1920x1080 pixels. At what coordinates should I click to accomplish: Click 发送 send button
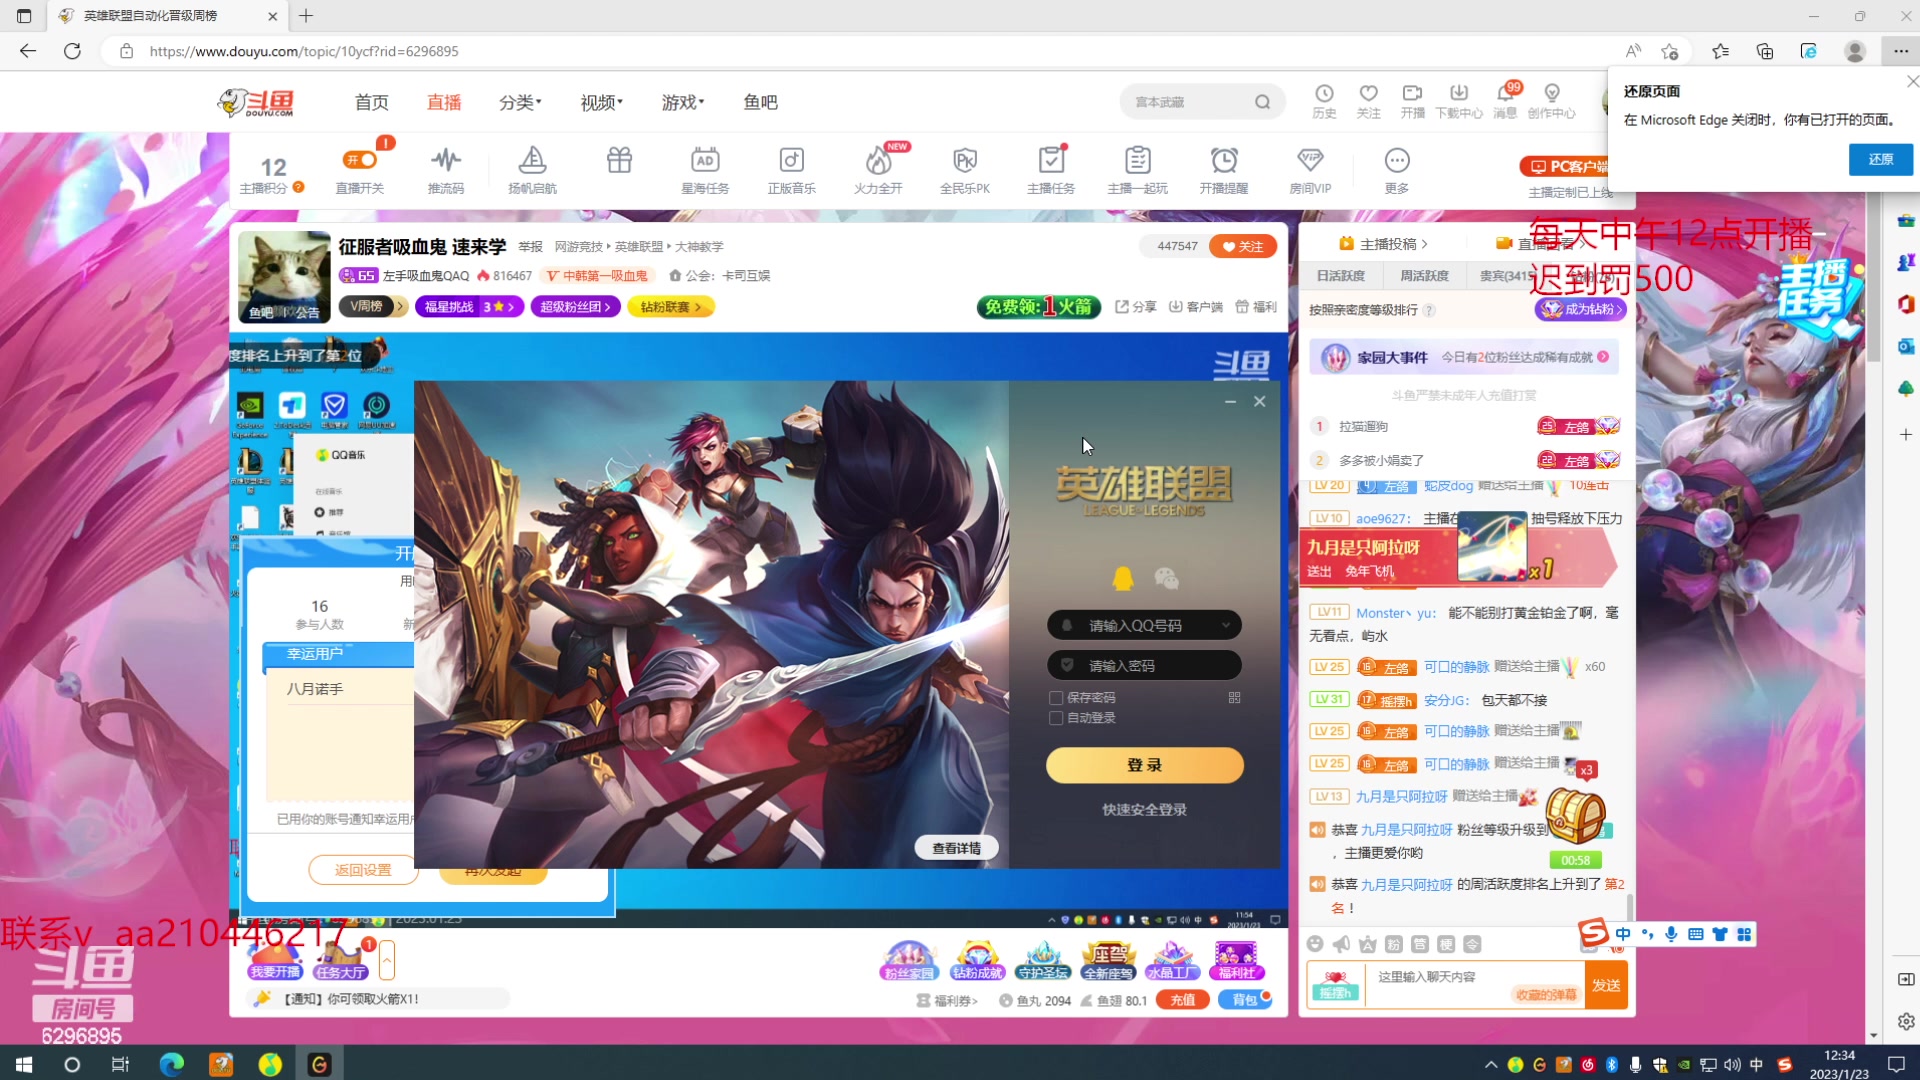point(1606,985)
